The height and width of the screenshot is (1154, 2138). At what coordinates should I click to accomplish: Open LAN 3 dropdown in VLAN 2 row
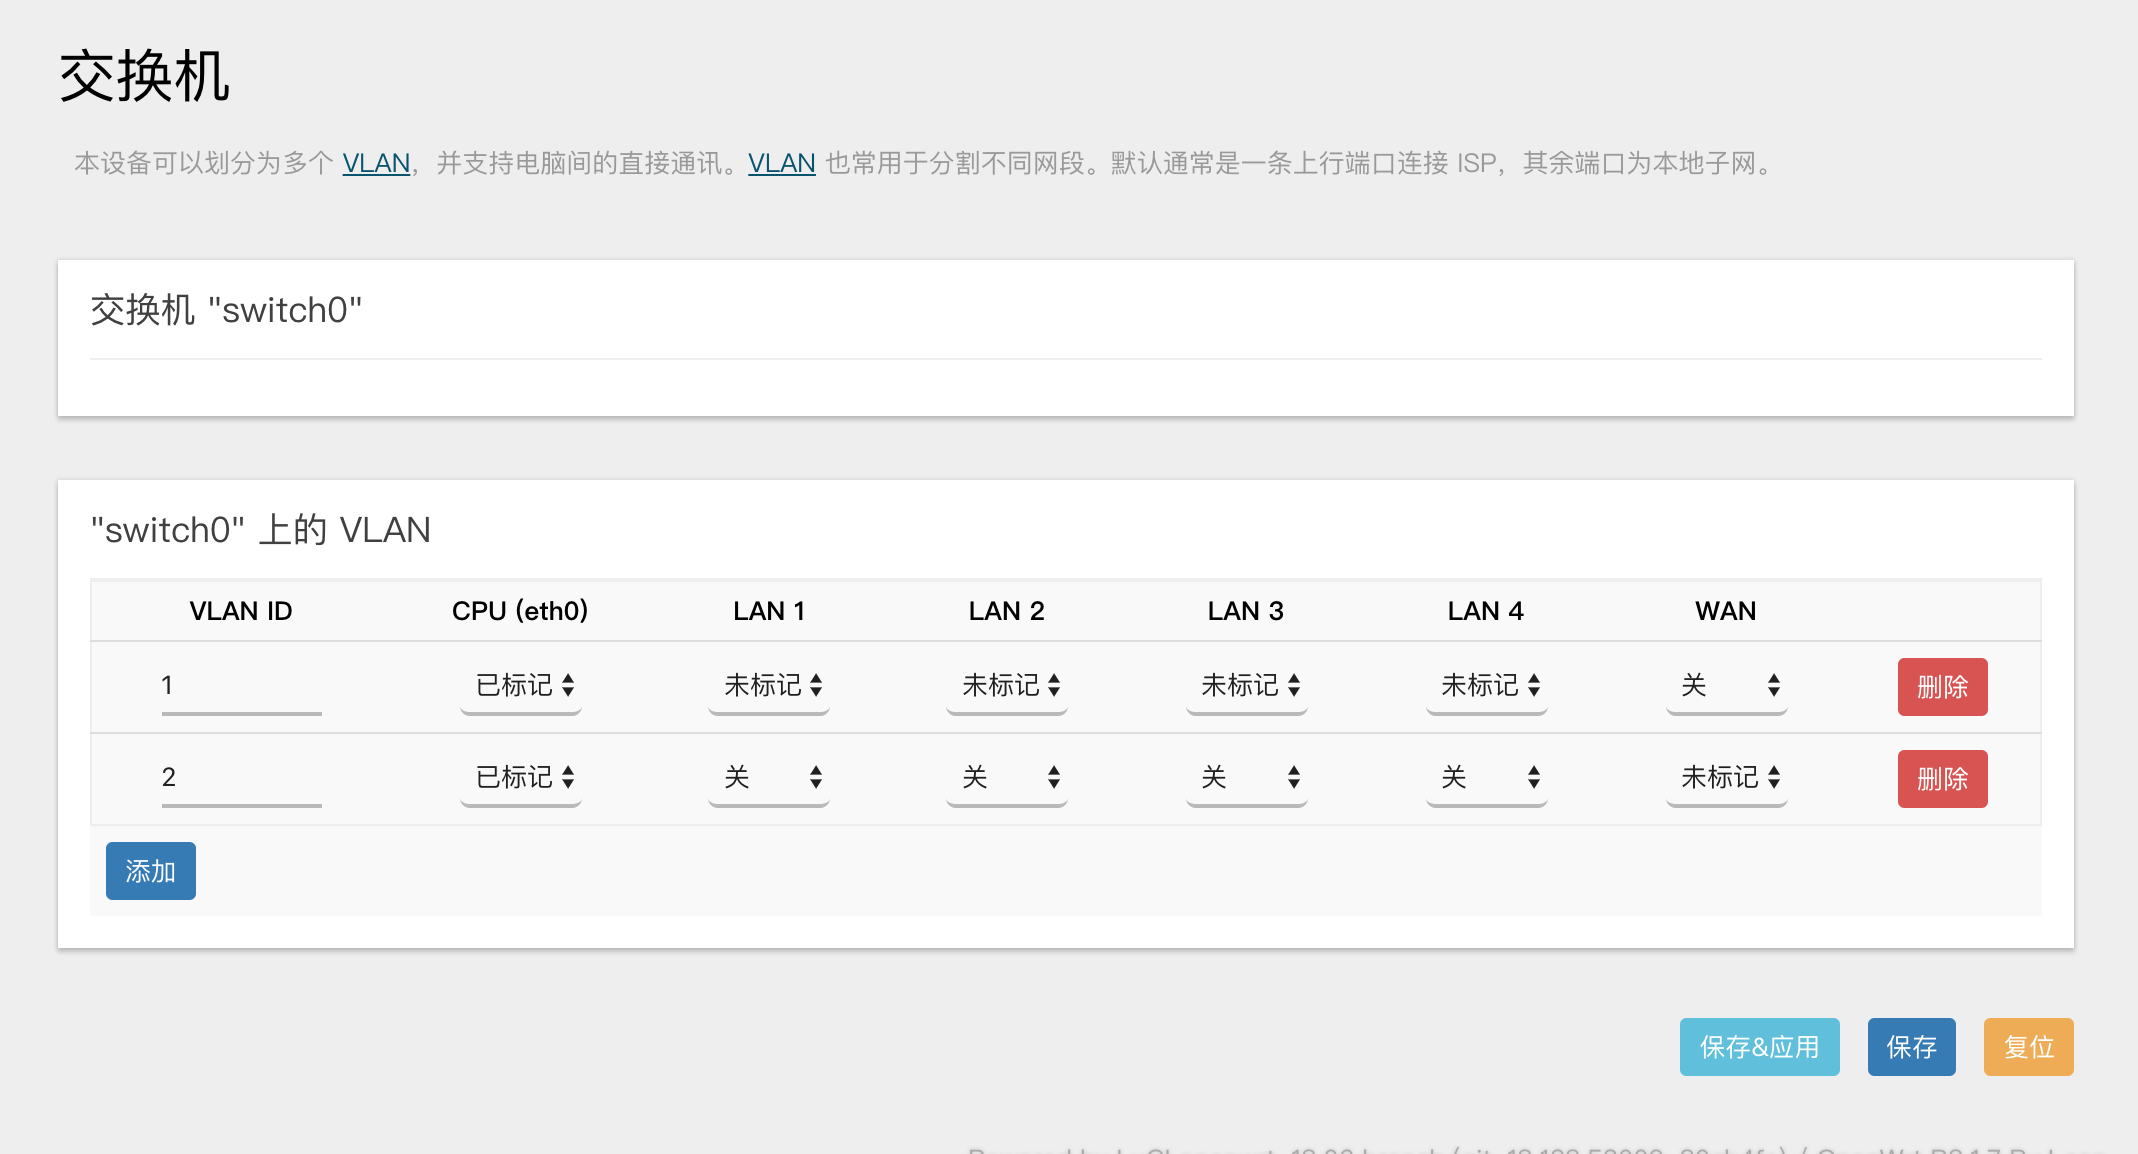(1247, 778)
